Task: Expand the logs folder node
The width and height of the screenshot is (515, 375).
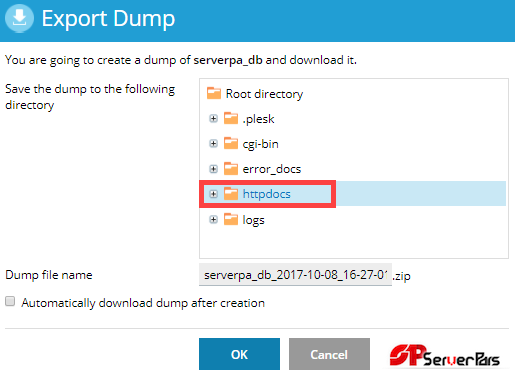Action: tap(213, 219)
